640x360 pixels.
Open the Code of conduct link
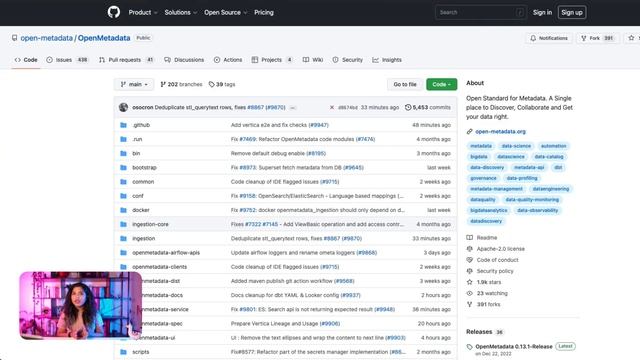pyautogui.click(x=498, y=260)
